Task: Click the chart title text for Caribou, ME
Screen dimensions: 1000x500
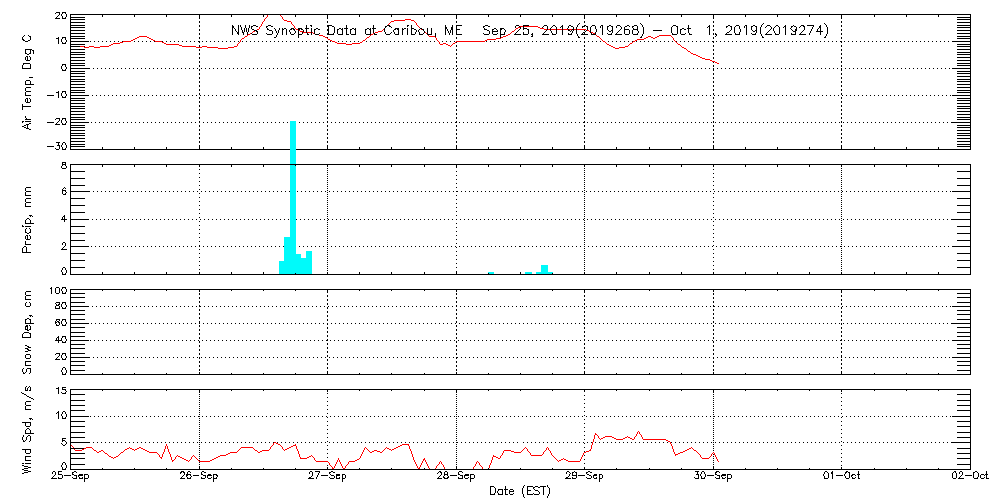Action: point(529,31)
